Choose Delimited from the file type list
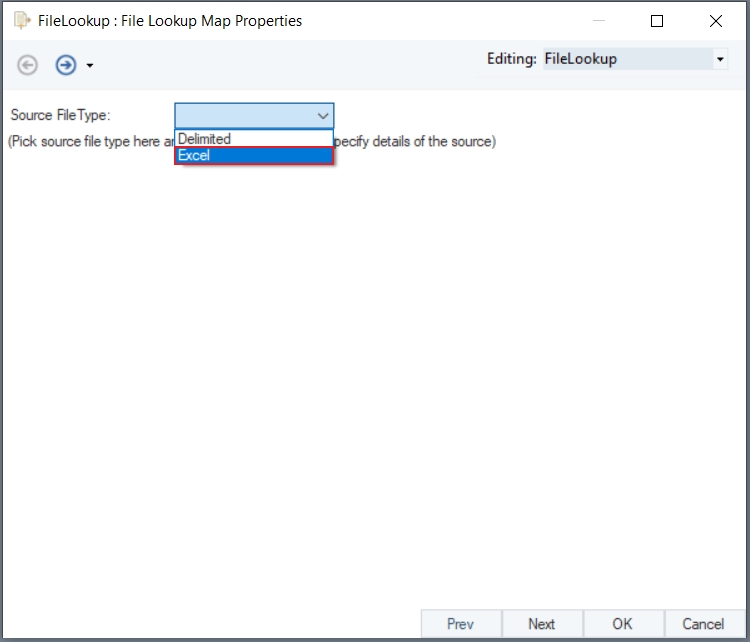Screen dimensions: 750x642 [254, 139]
